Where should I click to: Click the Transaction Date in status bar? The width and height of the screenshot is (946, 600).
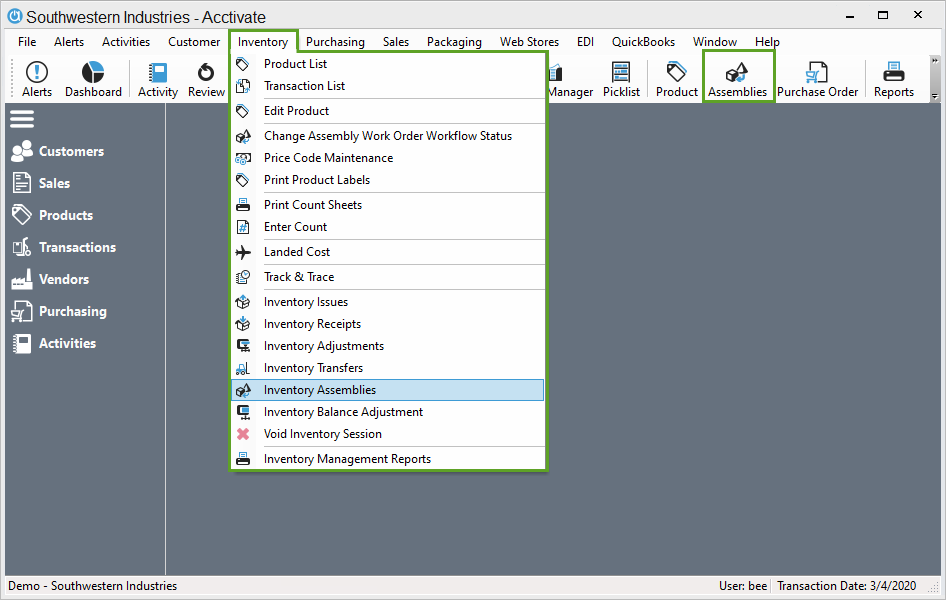coord(846,586)
